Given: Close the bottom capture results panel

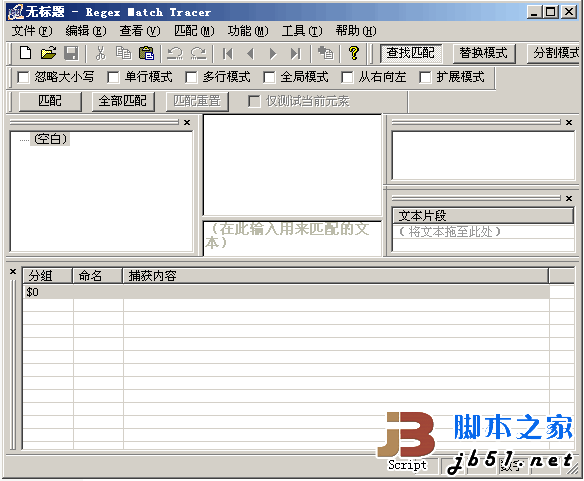Looking at the screenshot, I should click(13, 271).
